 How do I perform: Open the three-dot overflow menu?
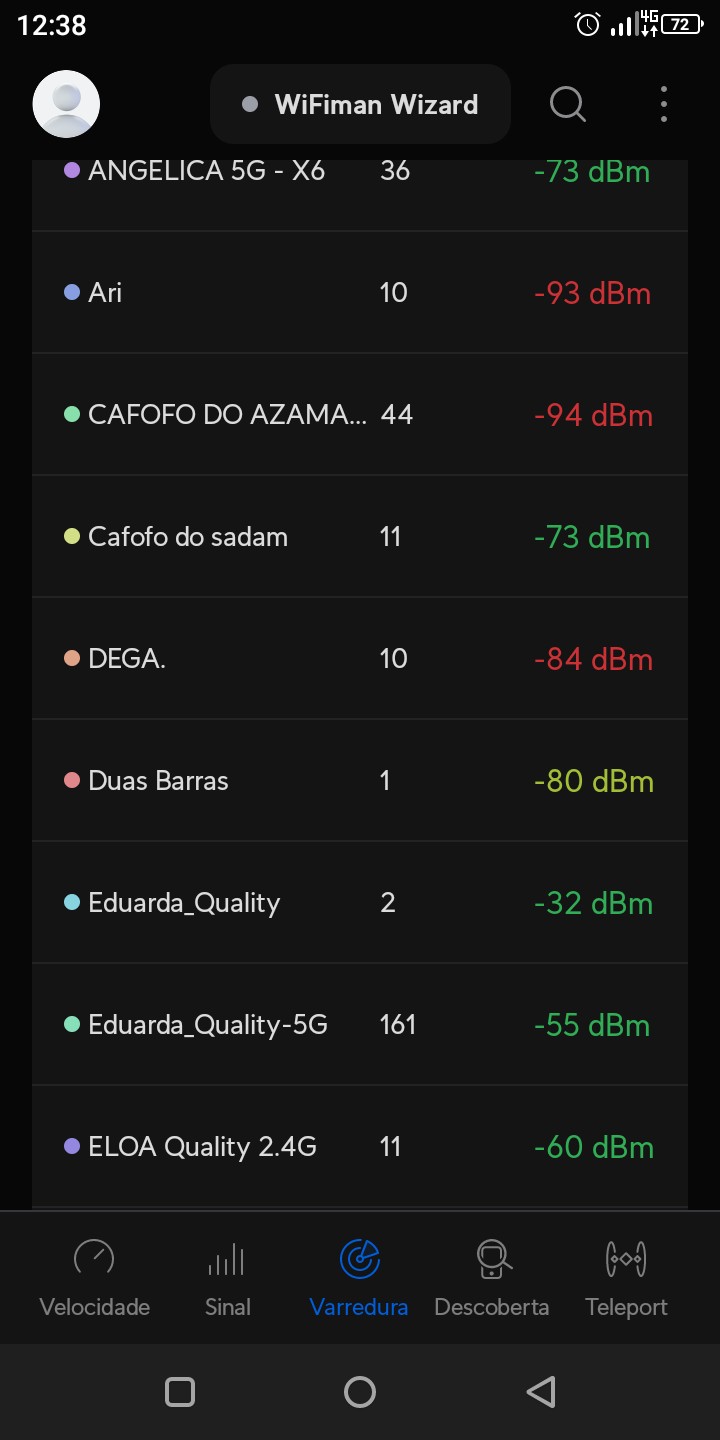(x=664, y=104)
